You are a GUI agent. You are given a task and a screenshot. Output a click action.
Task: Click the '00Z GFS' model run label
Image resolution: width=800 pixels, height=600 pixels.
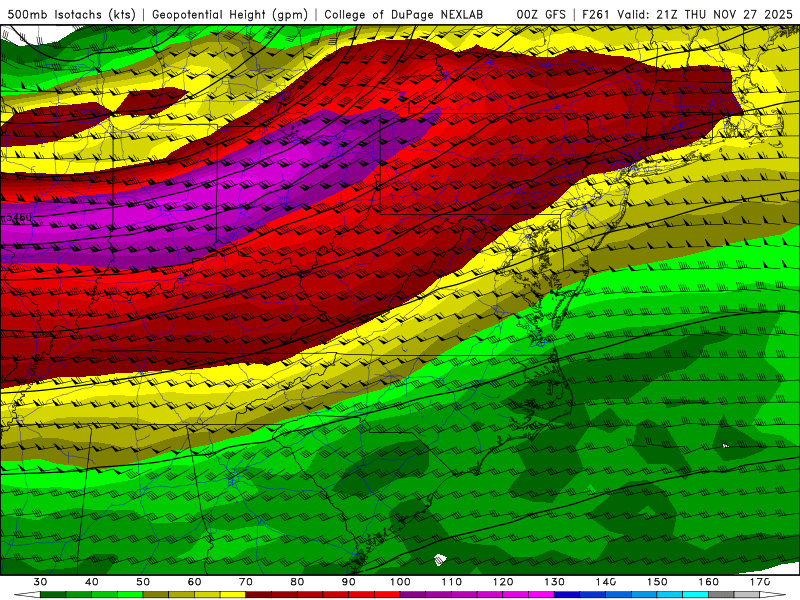click(541, 15)
